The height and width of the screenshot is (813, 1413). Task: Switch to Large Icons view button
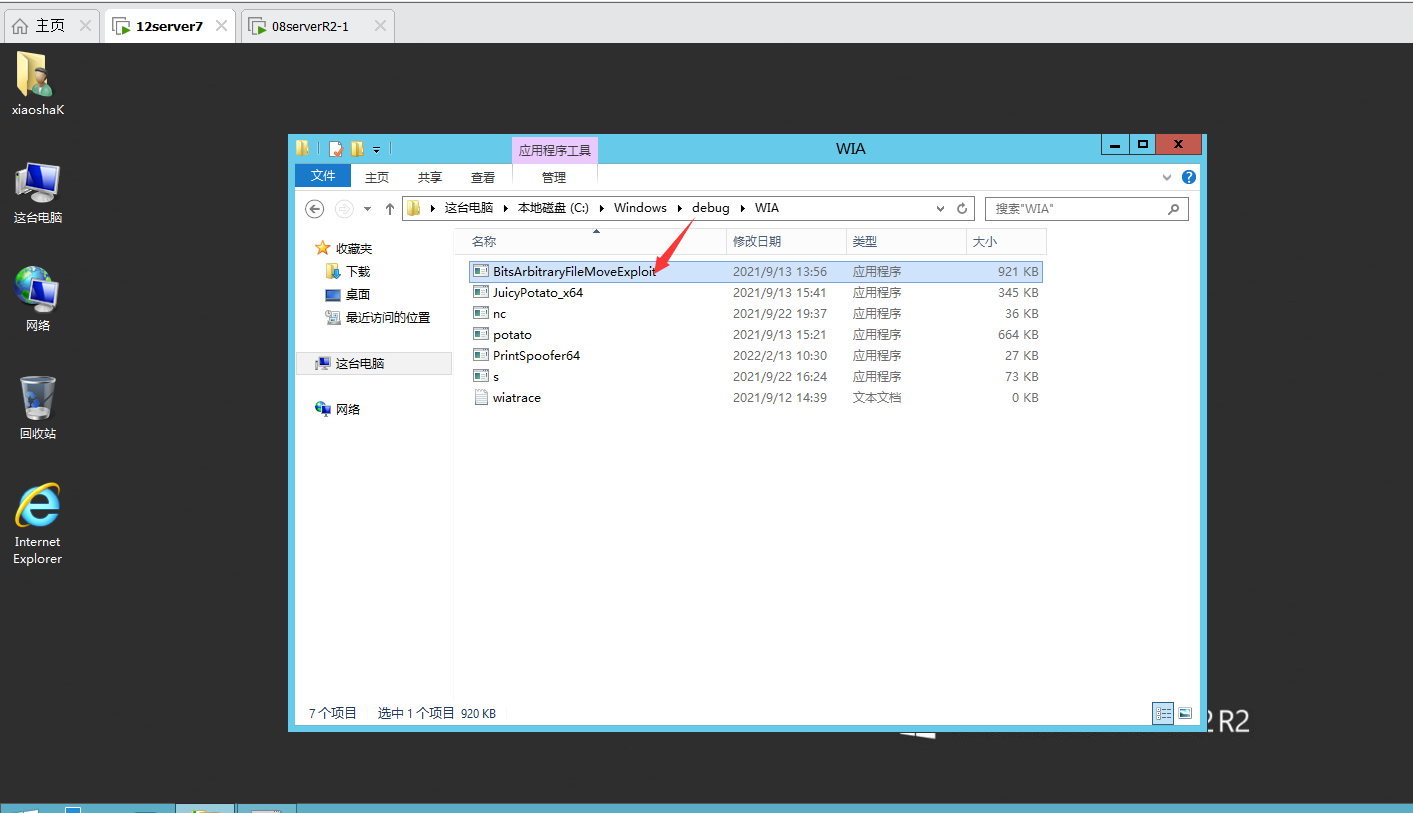click(1185, 713)
